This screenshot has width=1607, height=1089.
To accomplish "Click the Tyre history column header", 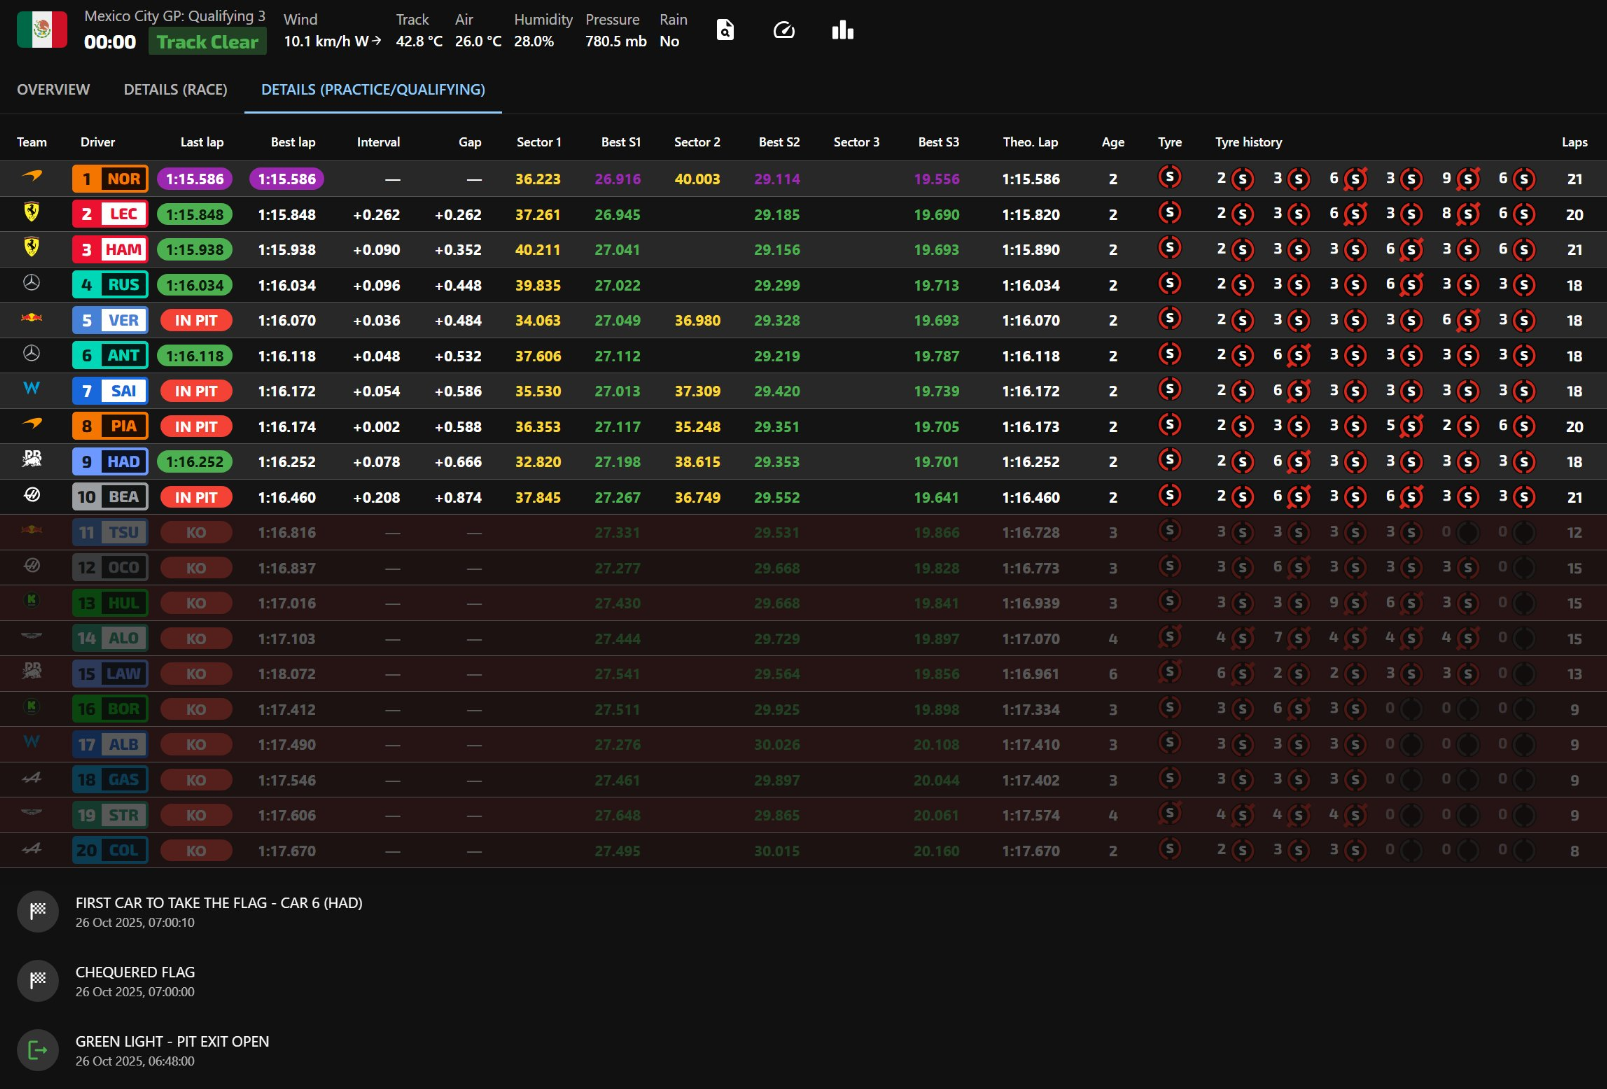I will click(1248, 142).
